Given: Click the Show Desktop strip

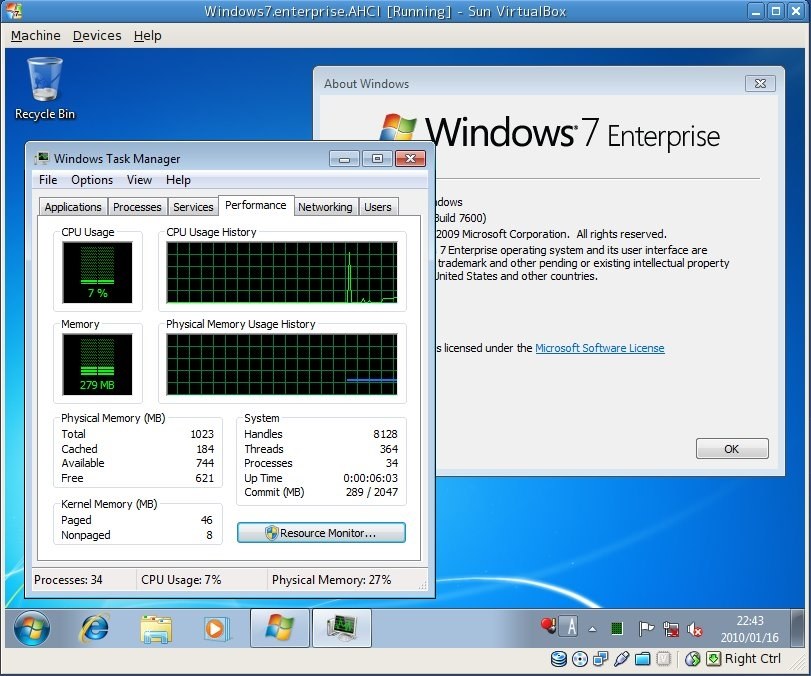Looking at the screenshot, I should [x=798, y=628].
